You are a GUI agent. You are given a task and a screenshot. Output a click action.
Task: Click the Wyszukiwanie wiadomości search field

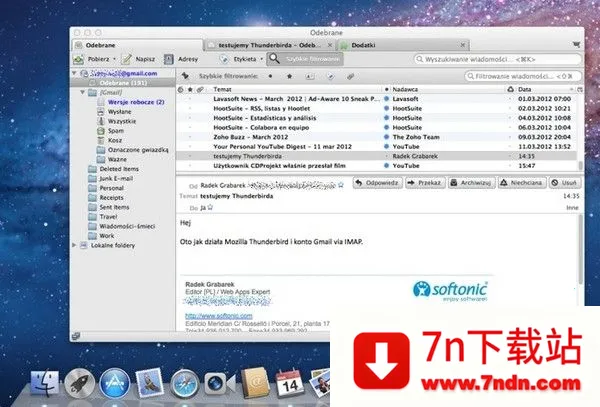490,59
